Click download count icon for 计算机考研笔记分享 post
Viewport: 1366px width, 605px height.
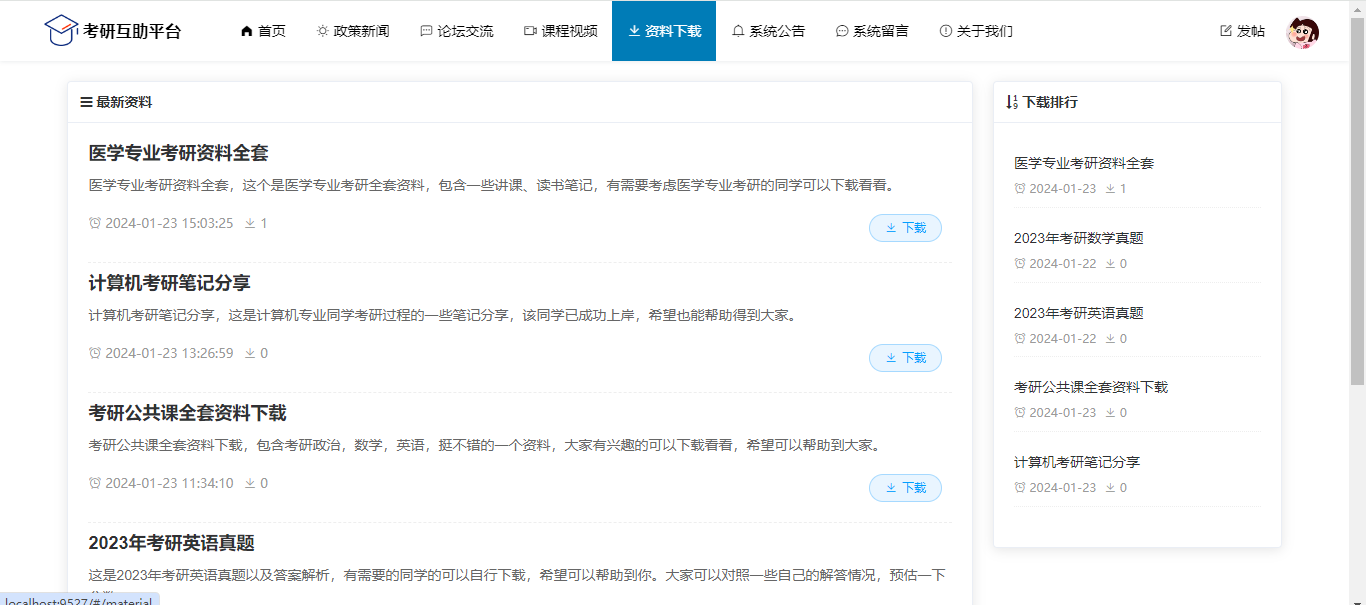[250, 353]
